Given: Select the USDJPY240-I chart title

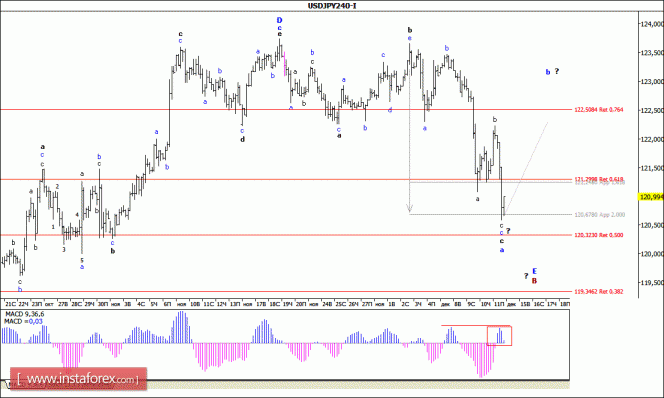Looking at the screenshot, I should click(332, 6).
